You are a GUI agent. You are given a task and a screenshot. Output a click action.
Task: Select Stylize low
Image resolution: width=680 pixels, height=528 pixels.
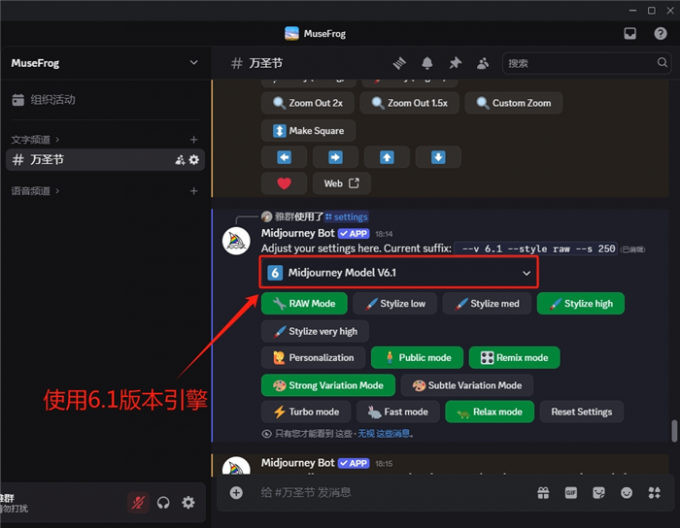395,303
